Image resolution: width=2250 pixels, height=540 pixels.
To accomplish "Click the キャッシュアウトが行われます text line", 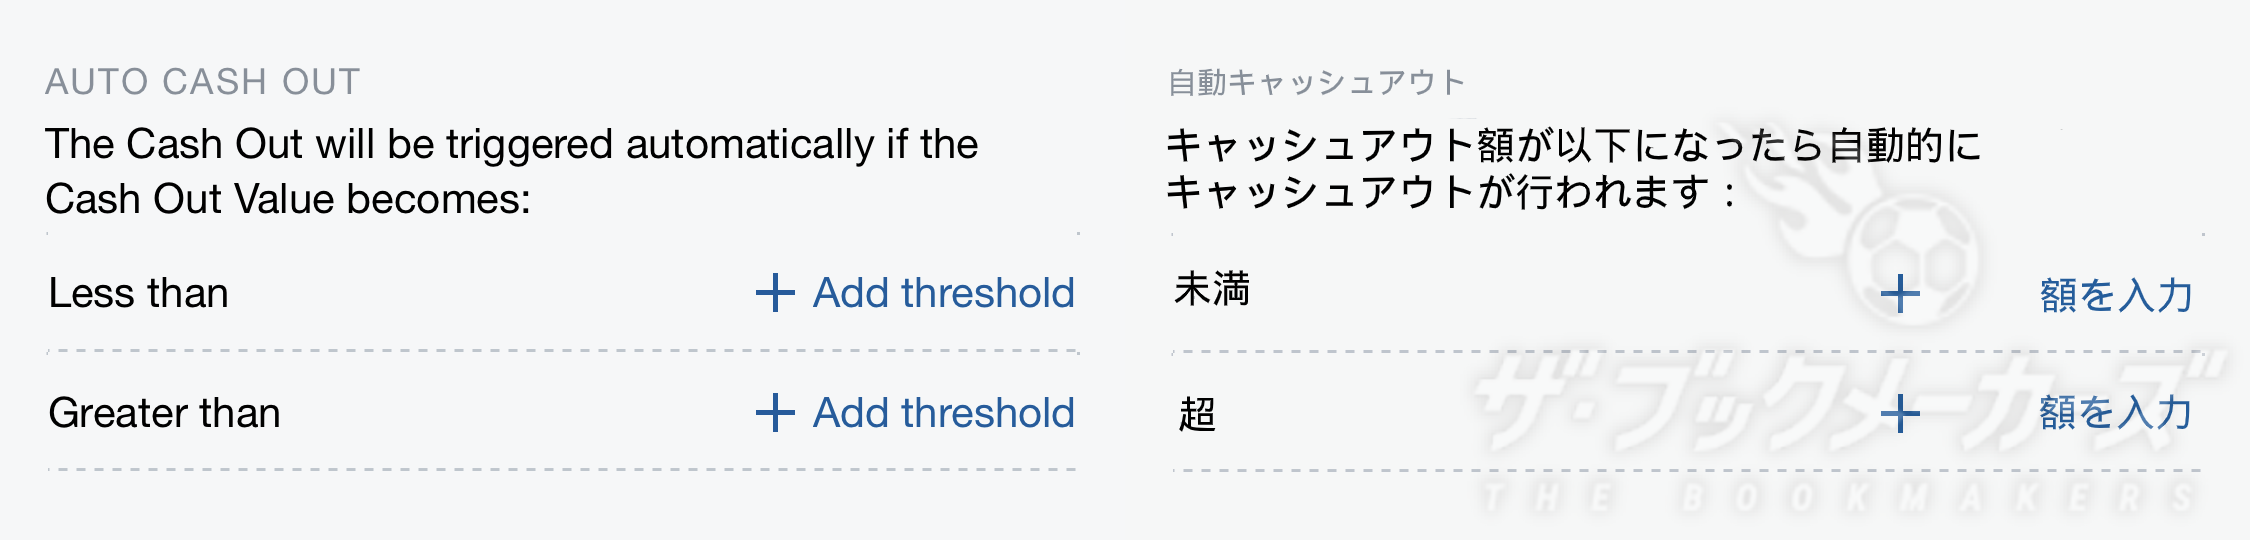I will pos(1450,192).
